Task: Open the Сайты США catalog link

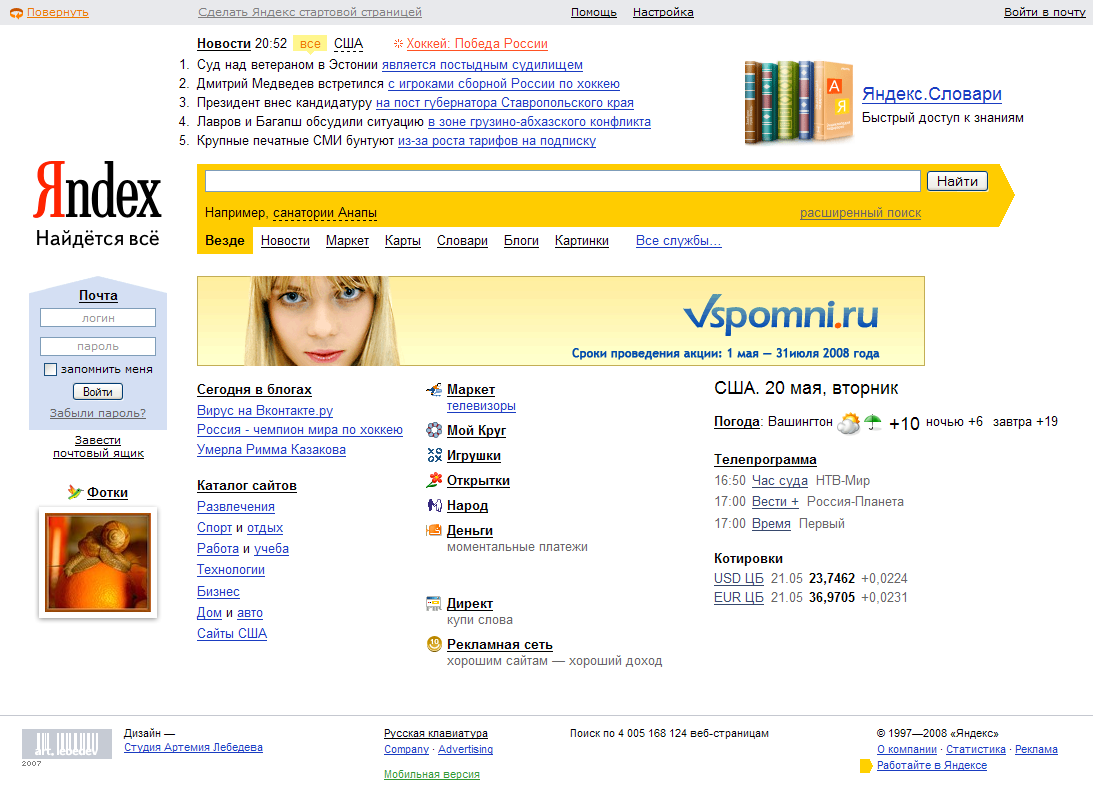Action: [x=232, y=633]
